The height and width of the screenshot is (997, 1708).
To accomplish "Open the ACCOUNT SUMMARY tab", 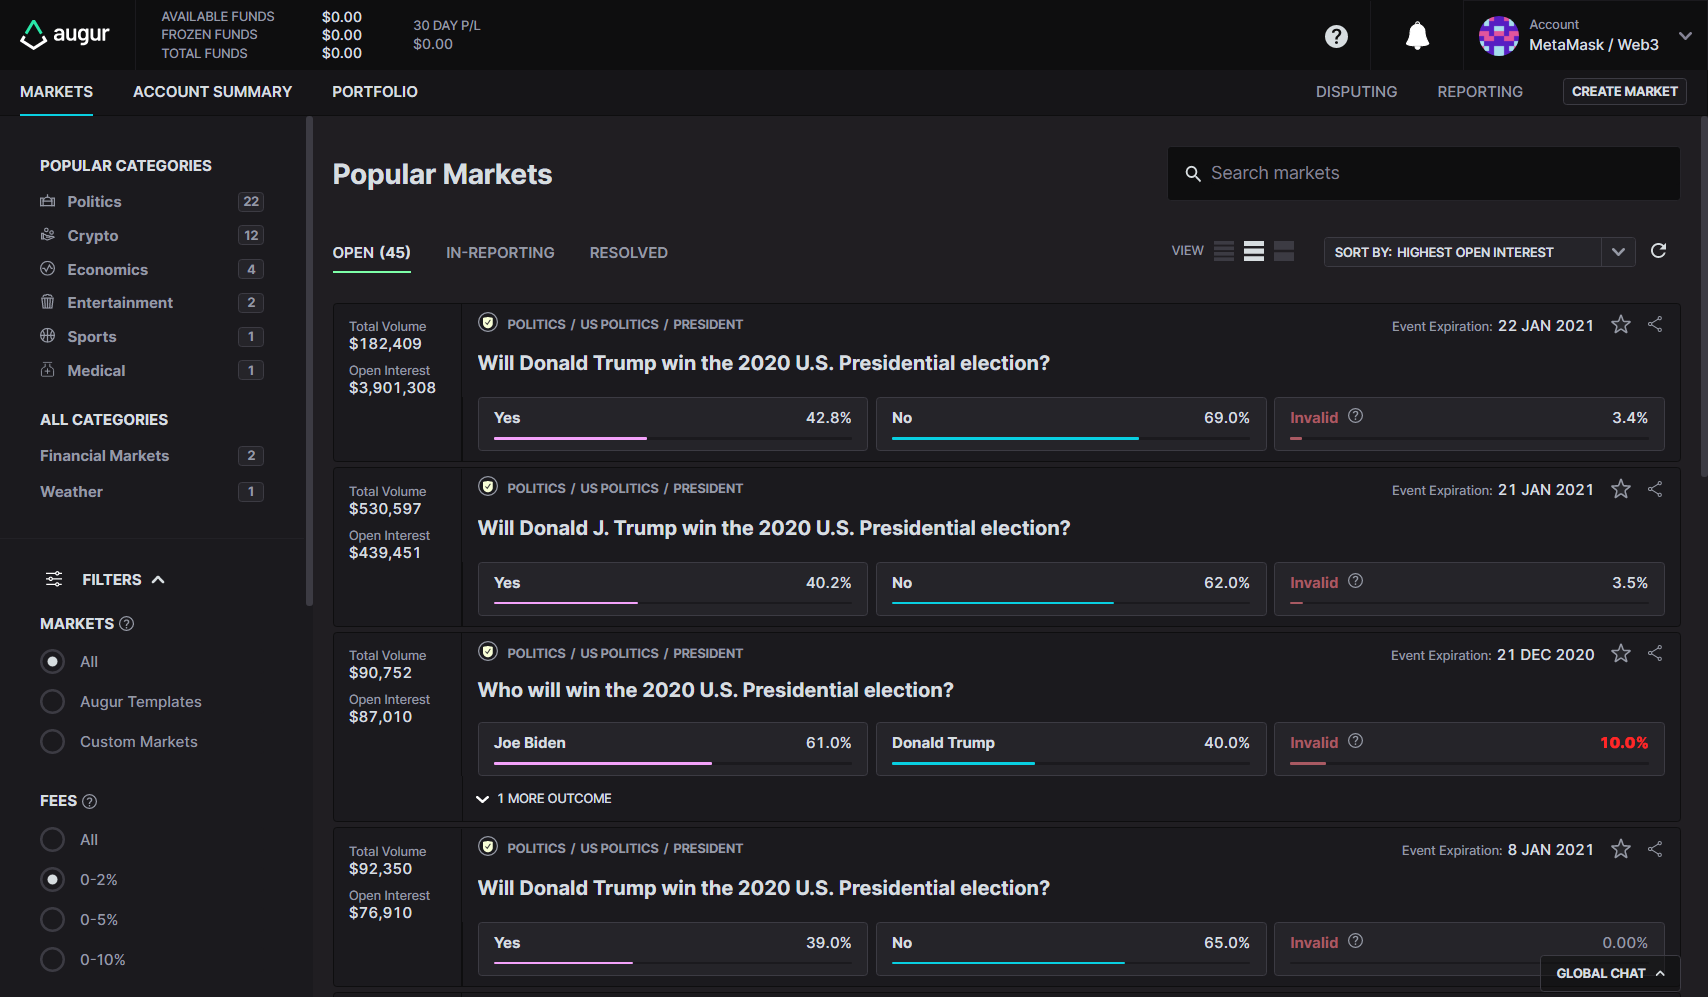I will [212, 92].
